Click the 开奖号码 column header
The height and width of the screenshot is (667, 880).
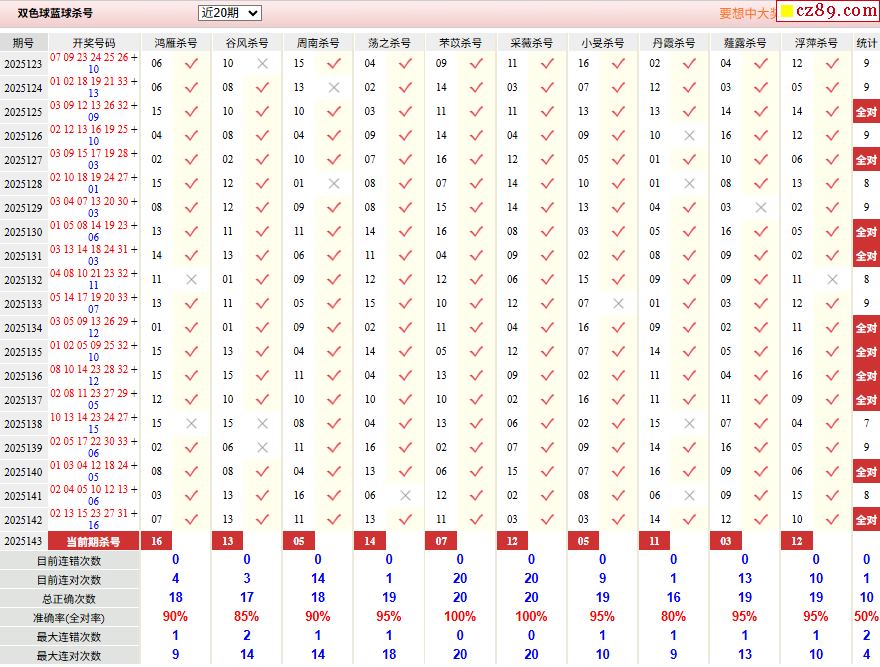click(x=94, y=43)
